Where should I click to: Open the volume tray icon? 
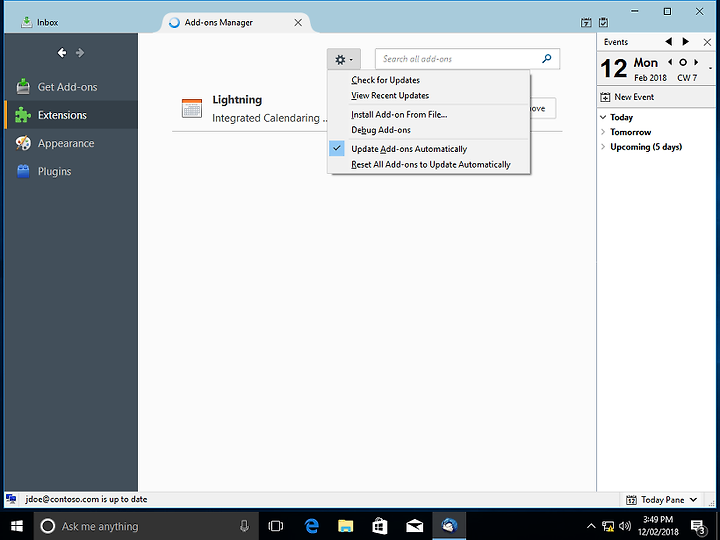[x=625, y=526]
